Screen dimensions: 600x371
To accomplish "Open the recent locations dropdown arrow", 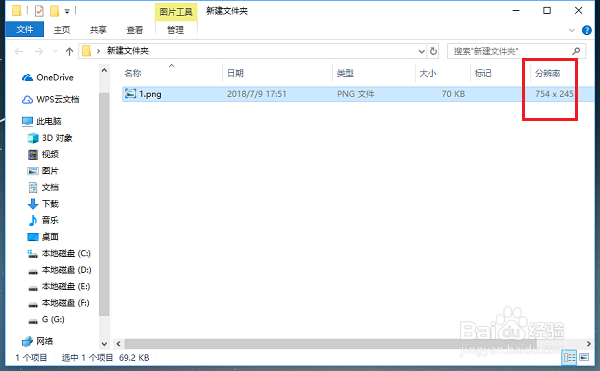I will 55,51.
